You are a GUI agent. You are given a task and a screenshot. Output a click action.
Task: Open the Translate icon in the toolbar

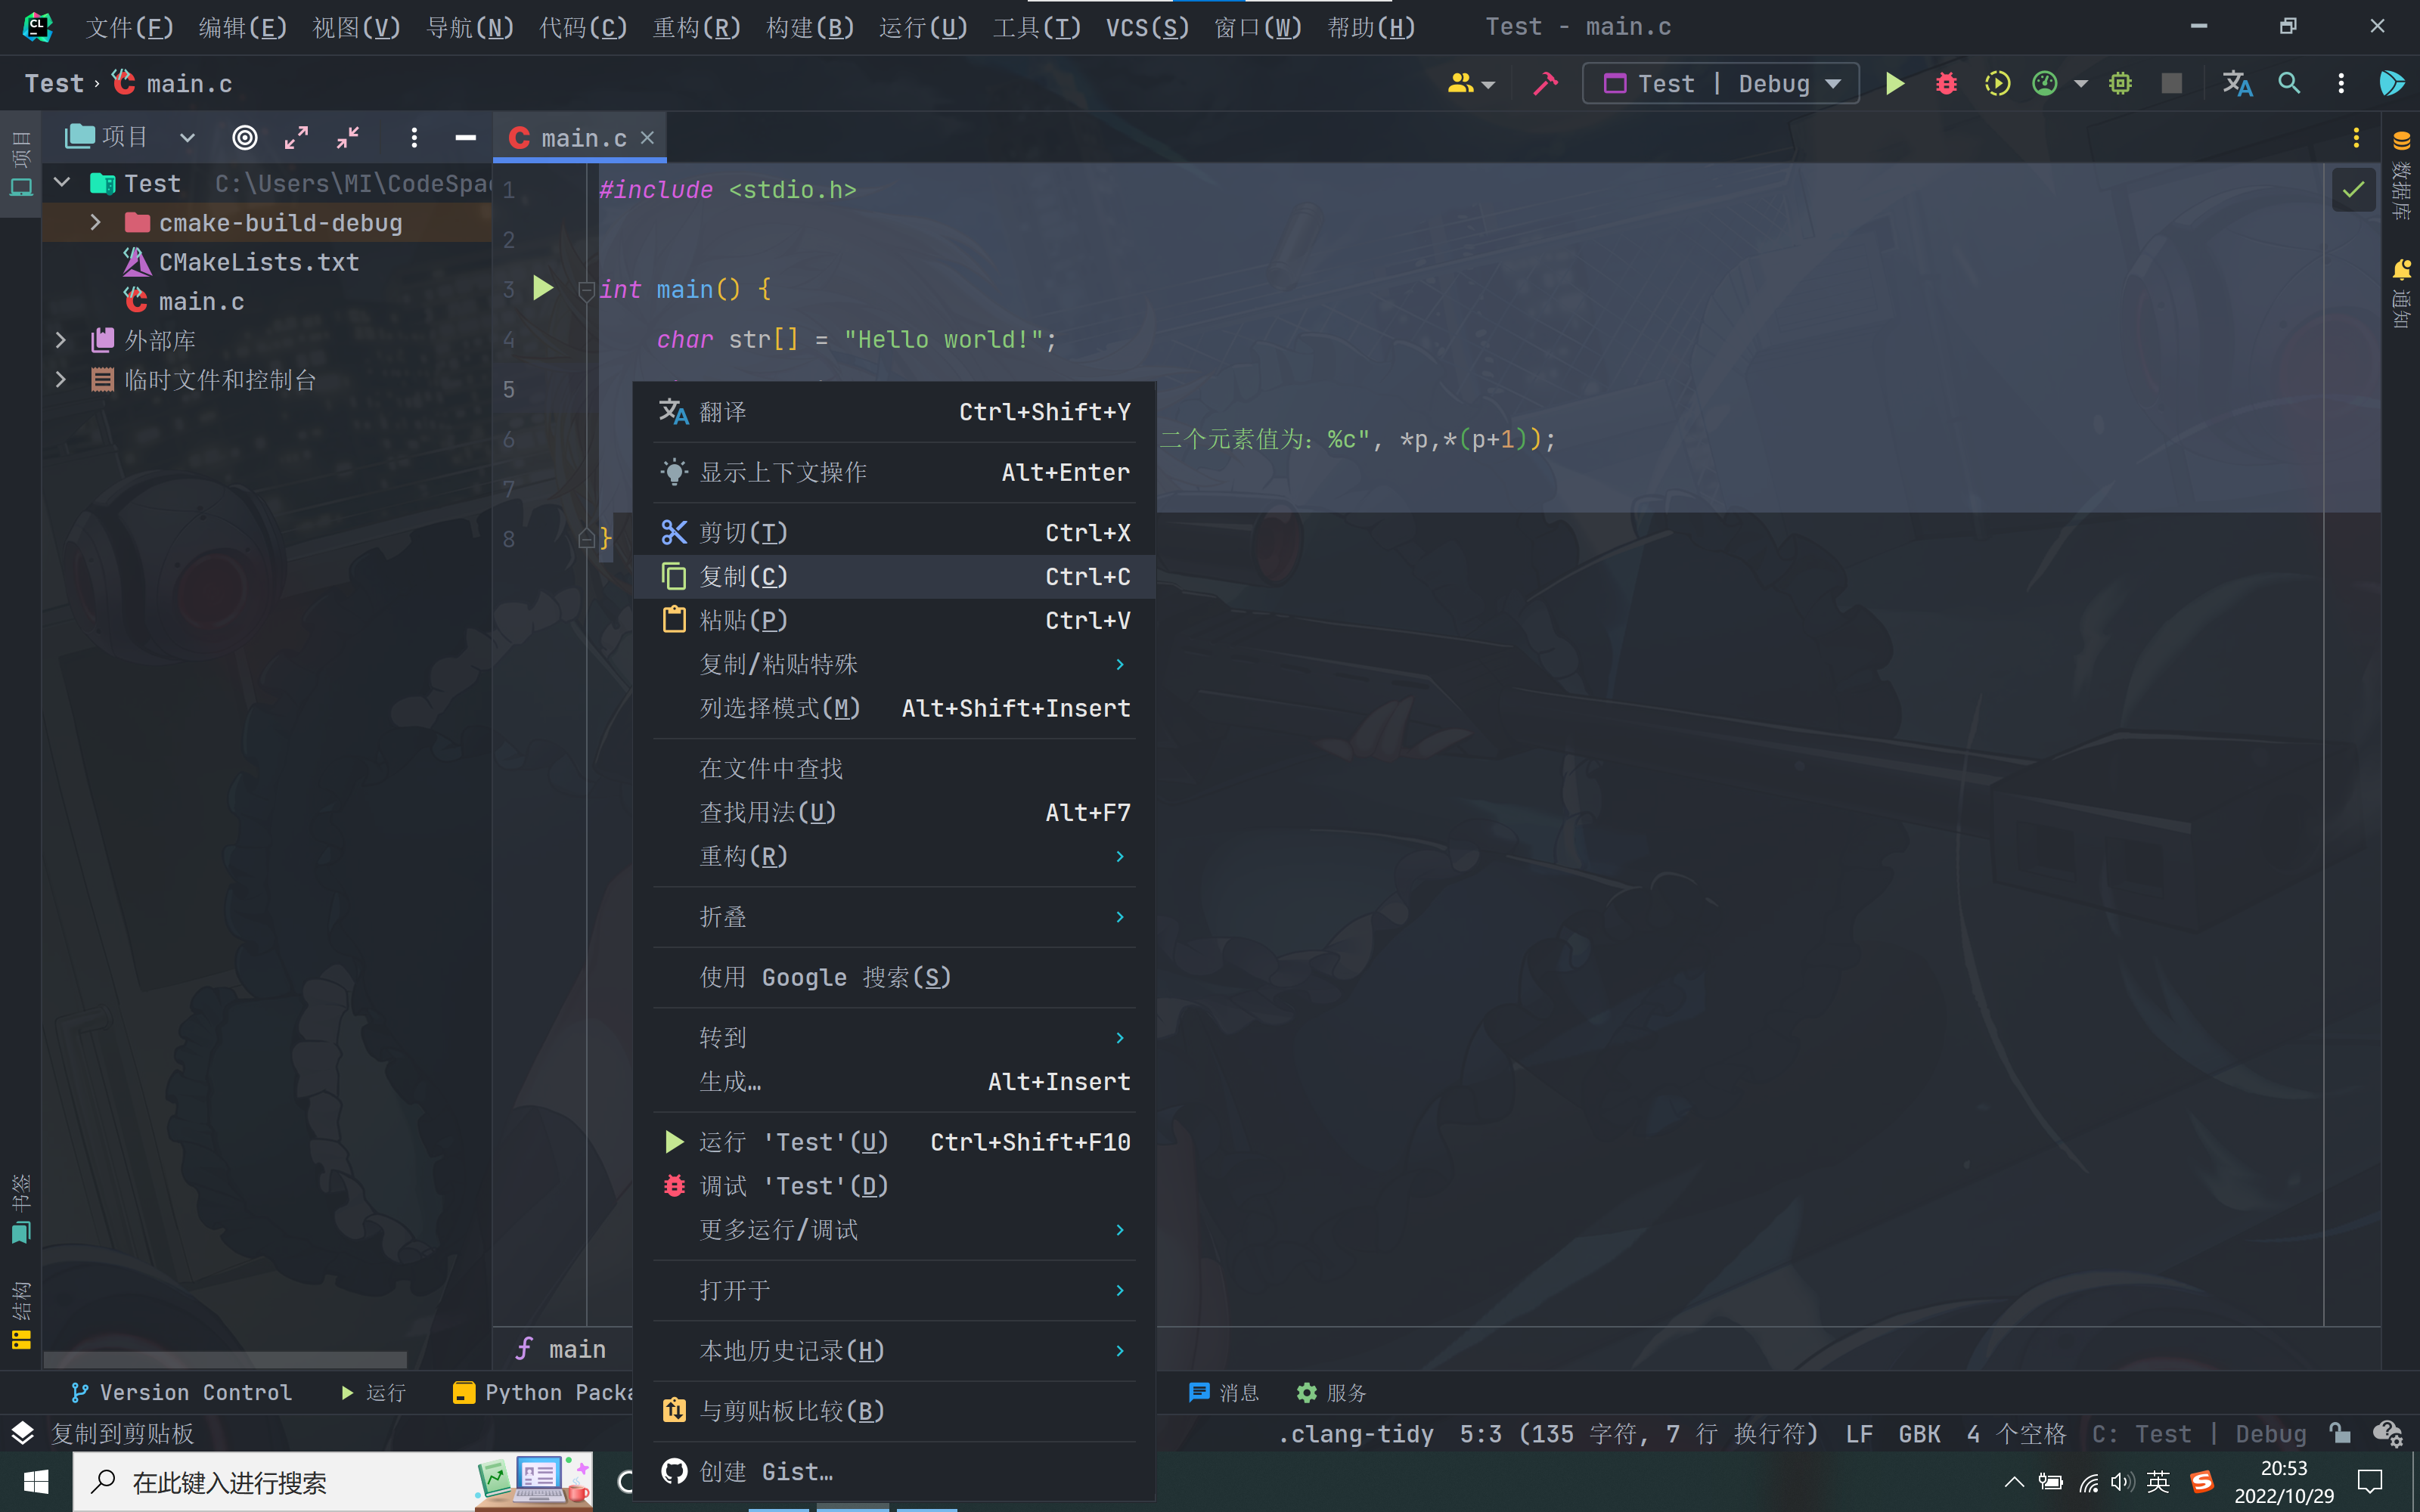(x=2236, y=83)
